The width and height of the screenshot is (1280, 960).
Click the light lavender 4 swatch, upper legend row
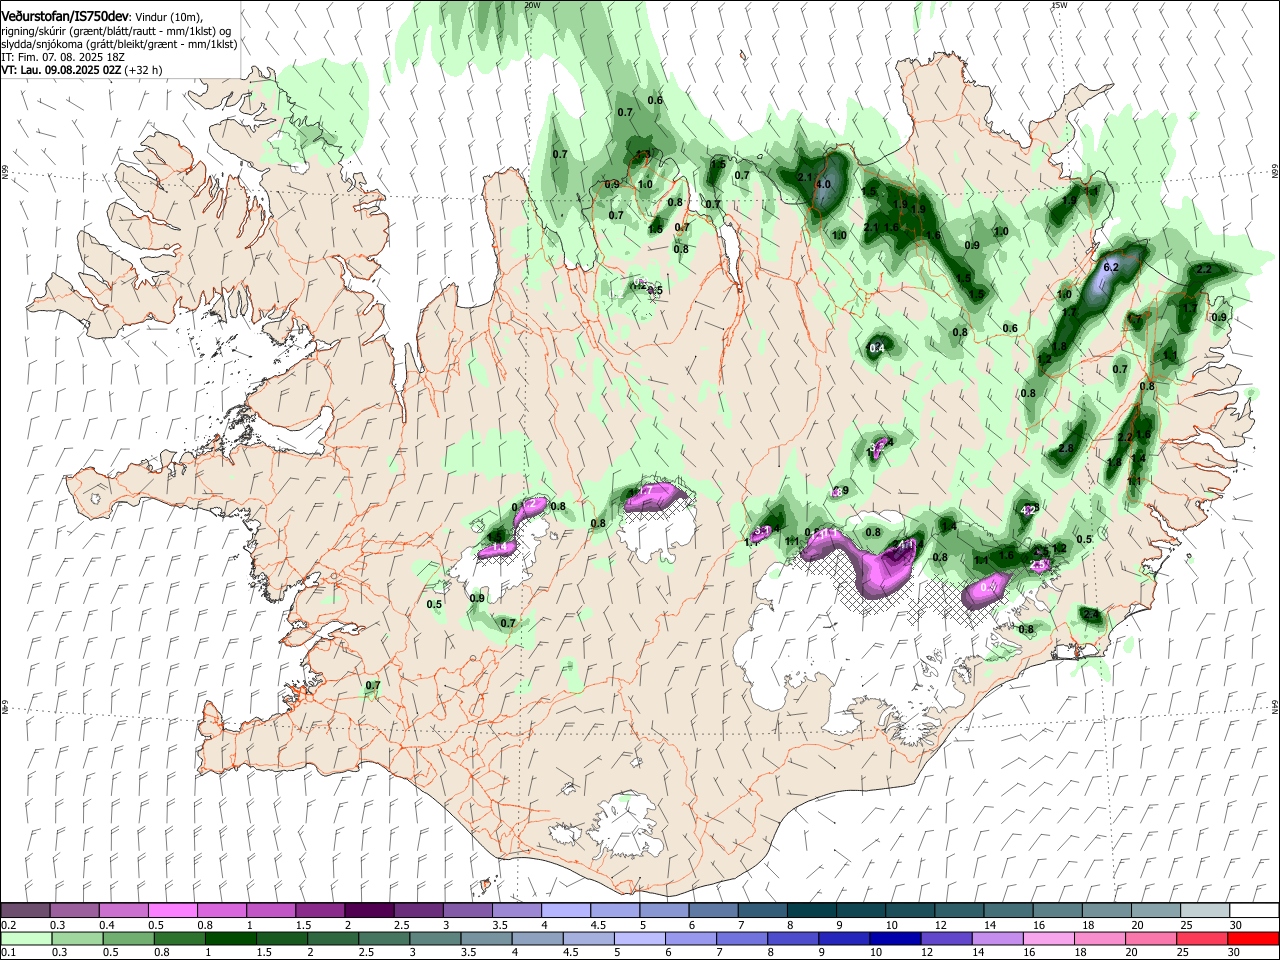(x=564, y=911)
